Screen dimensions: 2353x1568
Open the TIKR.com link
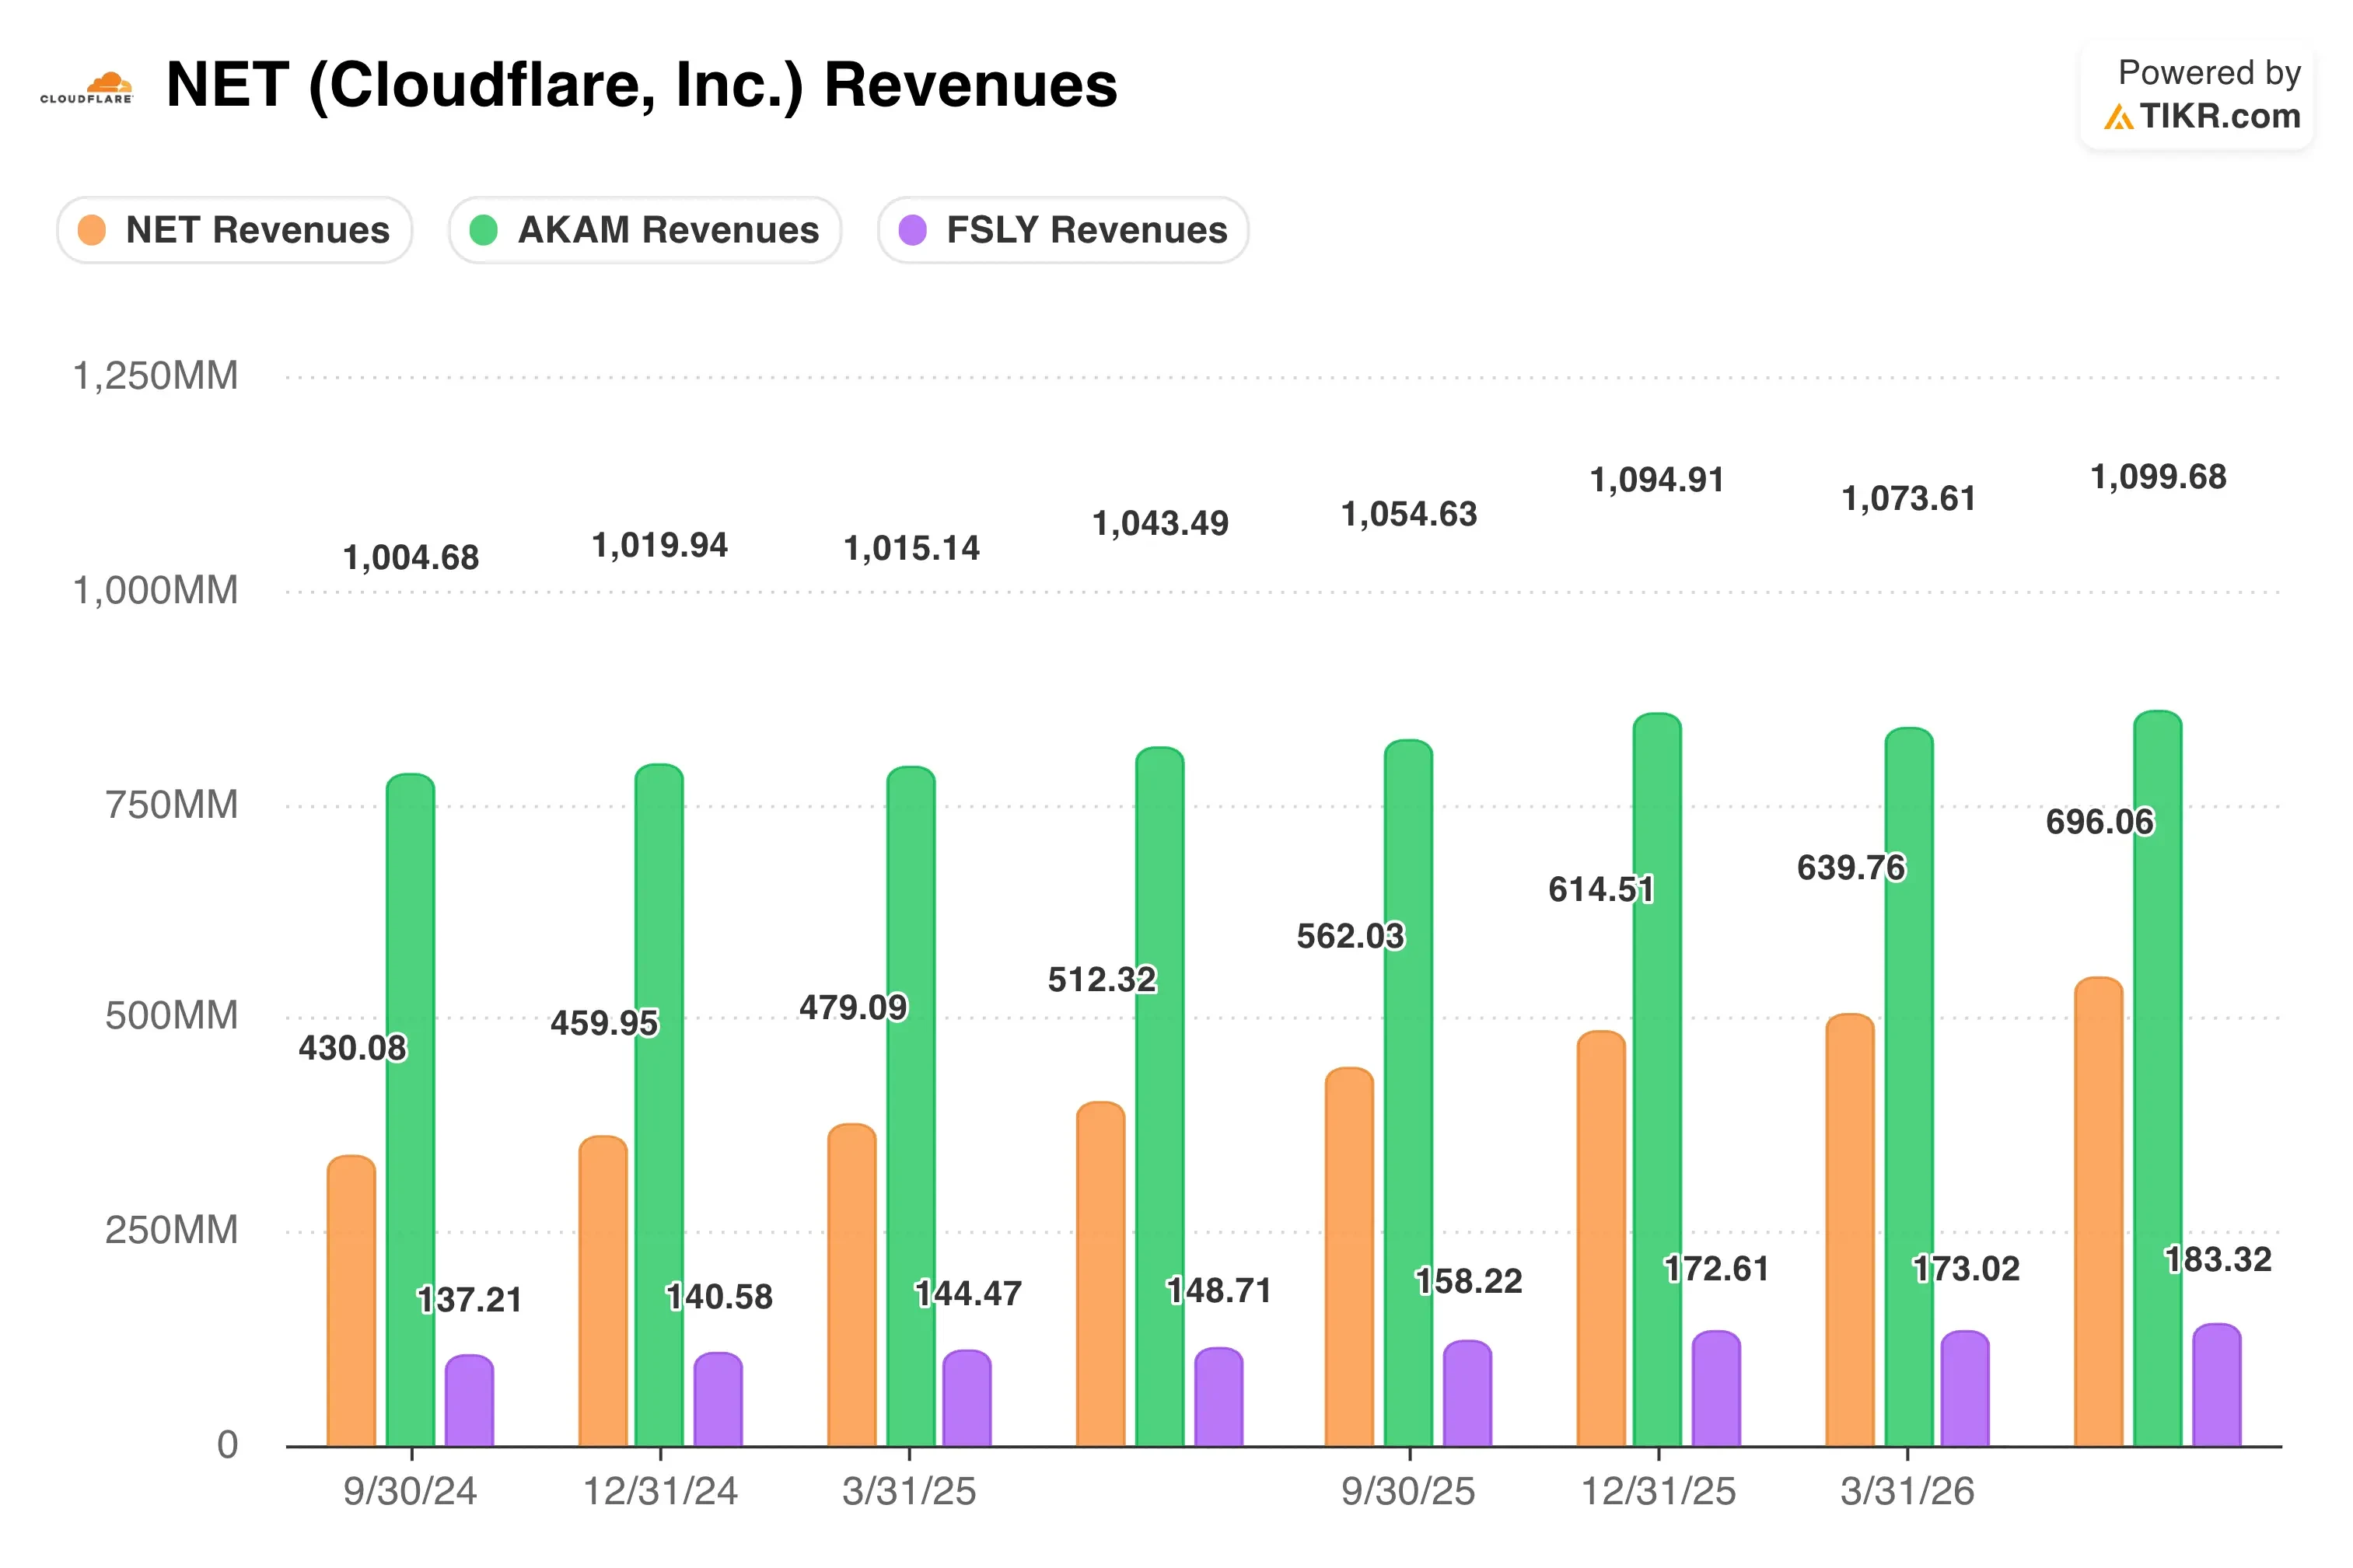click(2219, 116)
